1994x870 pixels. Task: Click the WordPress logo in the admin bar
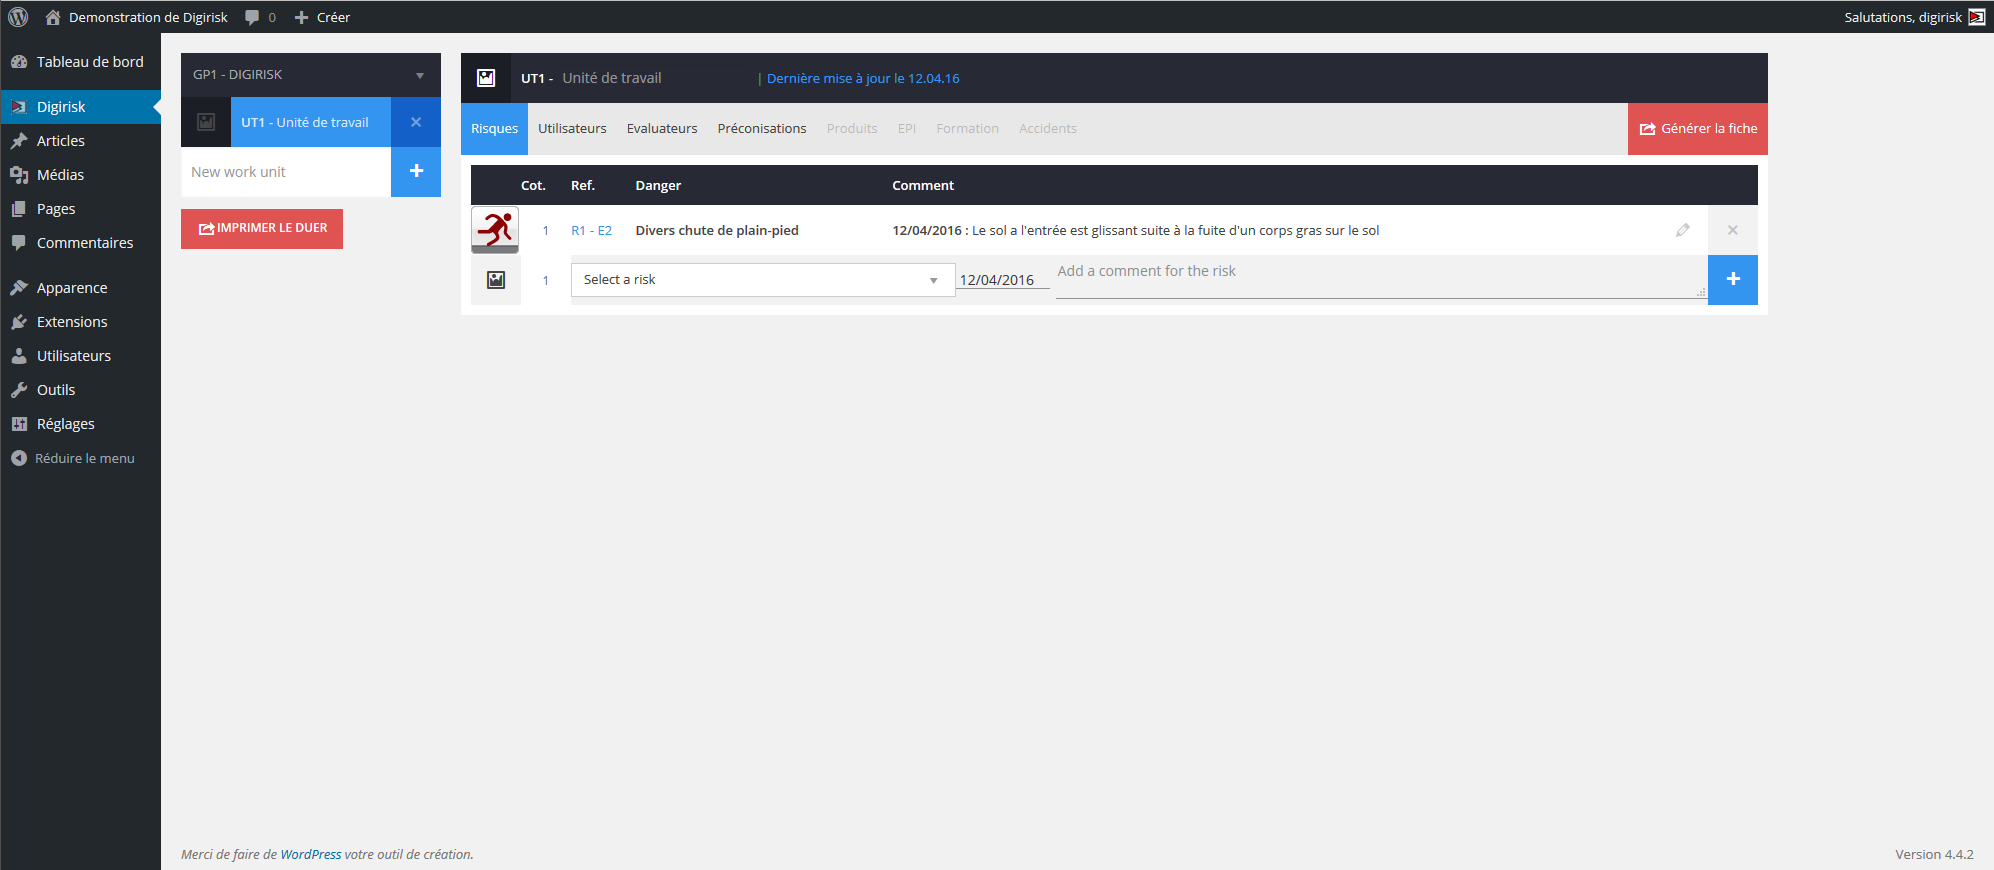(18, 17)
